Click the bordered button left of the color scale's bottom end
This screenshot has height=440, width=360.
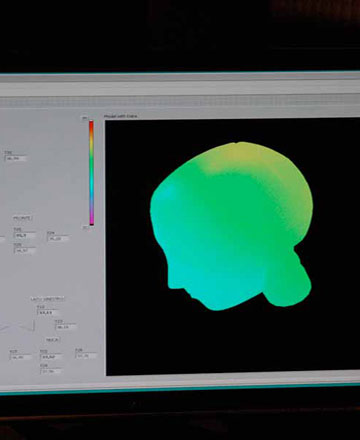click(x=22, y=218)
